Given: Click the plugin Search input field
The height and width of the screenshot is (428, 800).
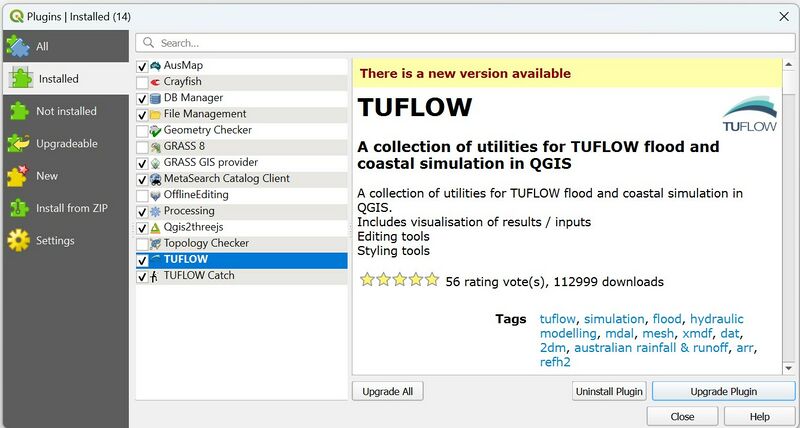Looking at the screenshot, I should pos(470,43).
